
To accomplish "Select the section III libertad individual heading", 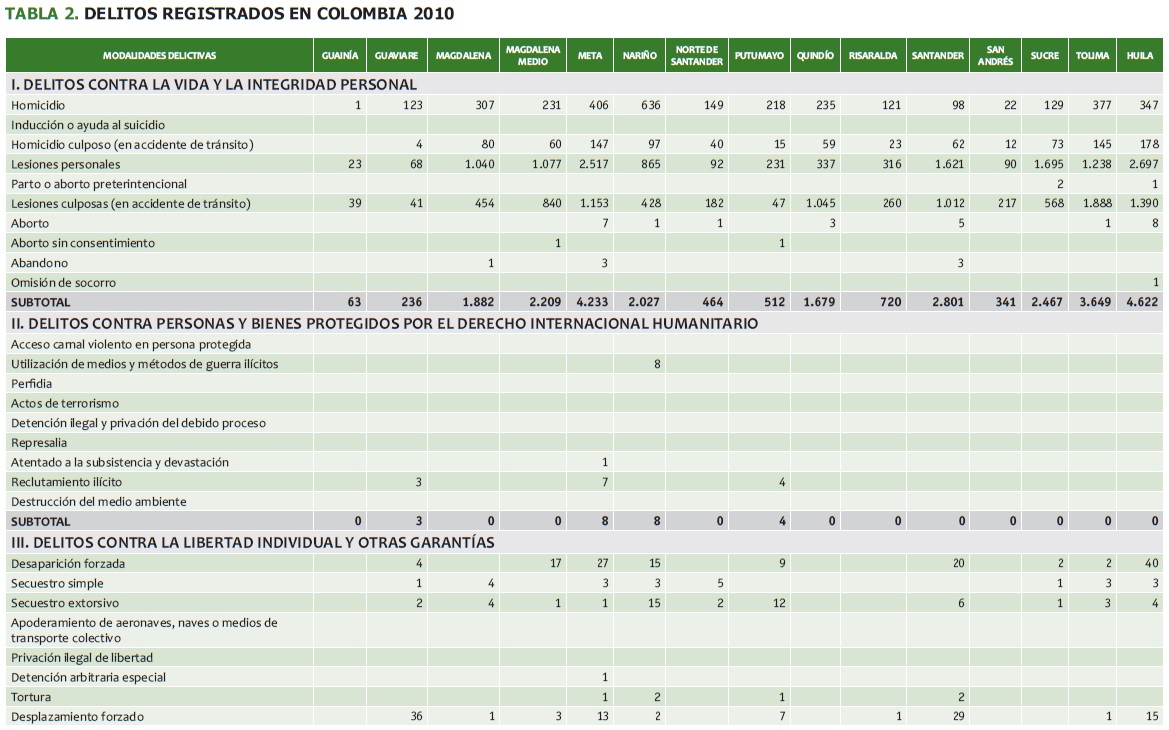I will point(252,542).
